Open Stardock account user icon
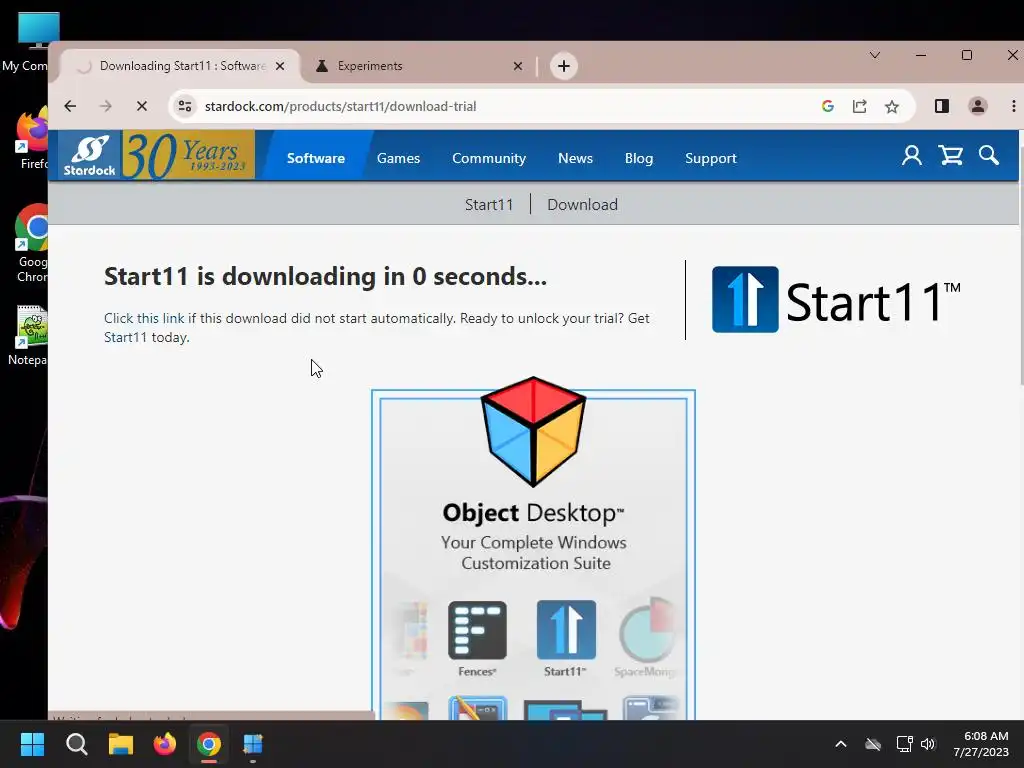1024x768 pixels. 912,155
